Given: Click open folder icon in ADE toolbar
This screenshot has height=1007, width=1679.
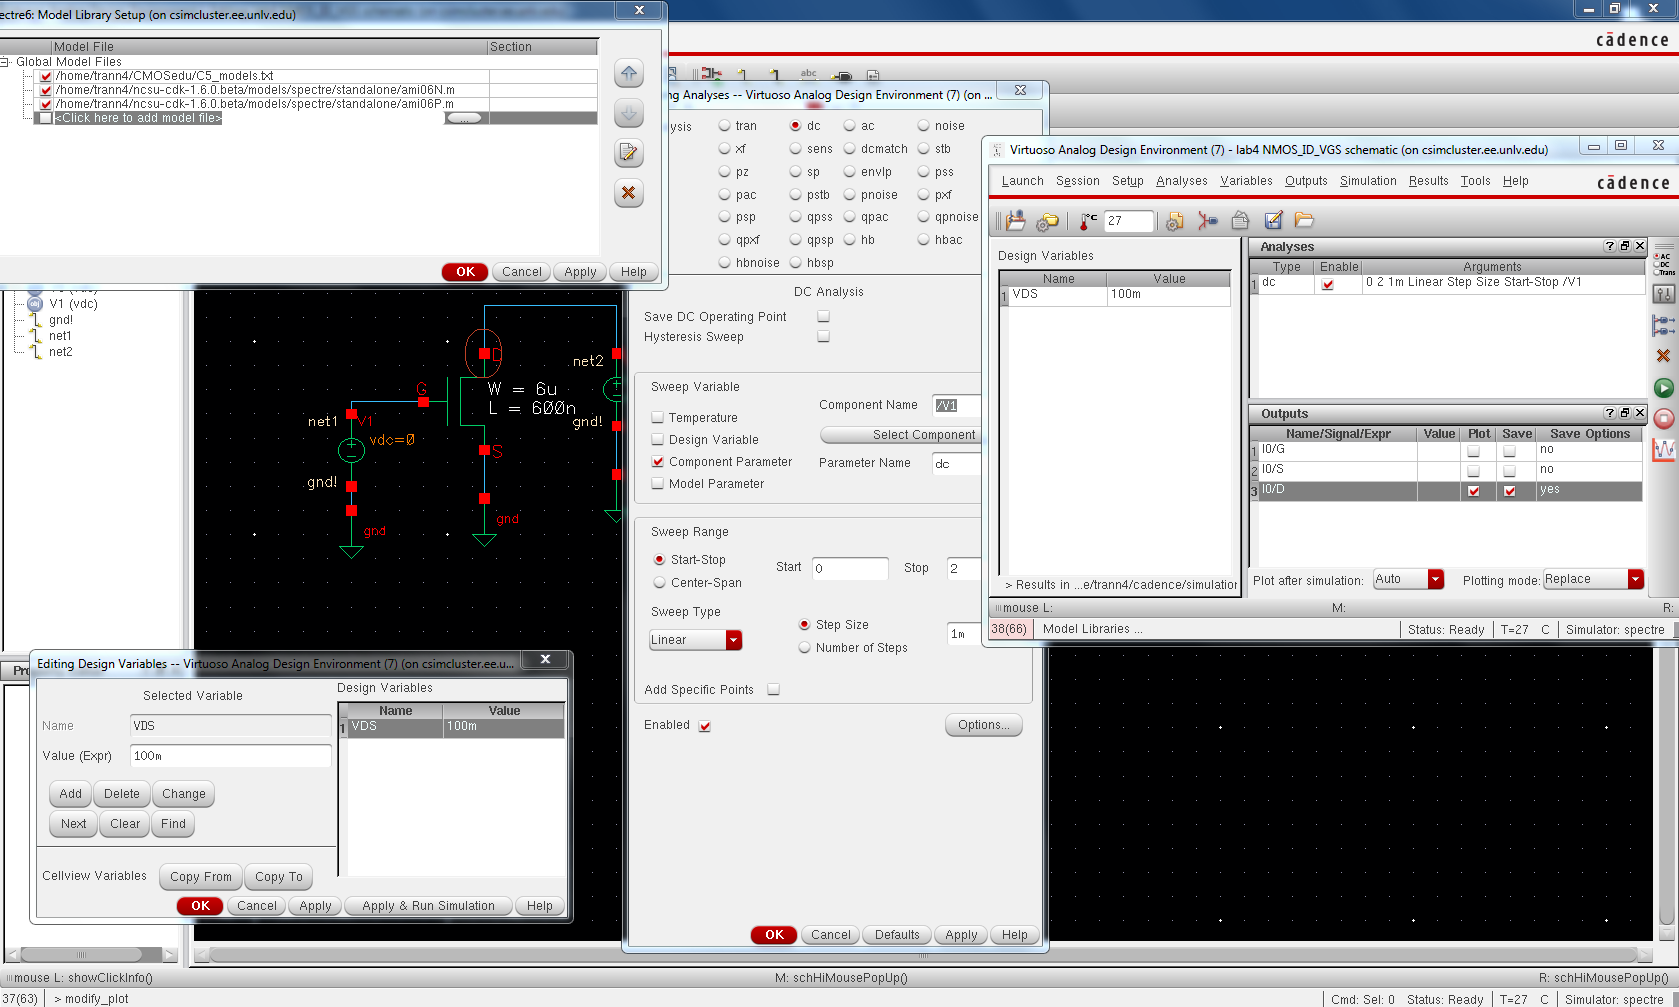Looking at the screenshot, I should [1304, 220].
